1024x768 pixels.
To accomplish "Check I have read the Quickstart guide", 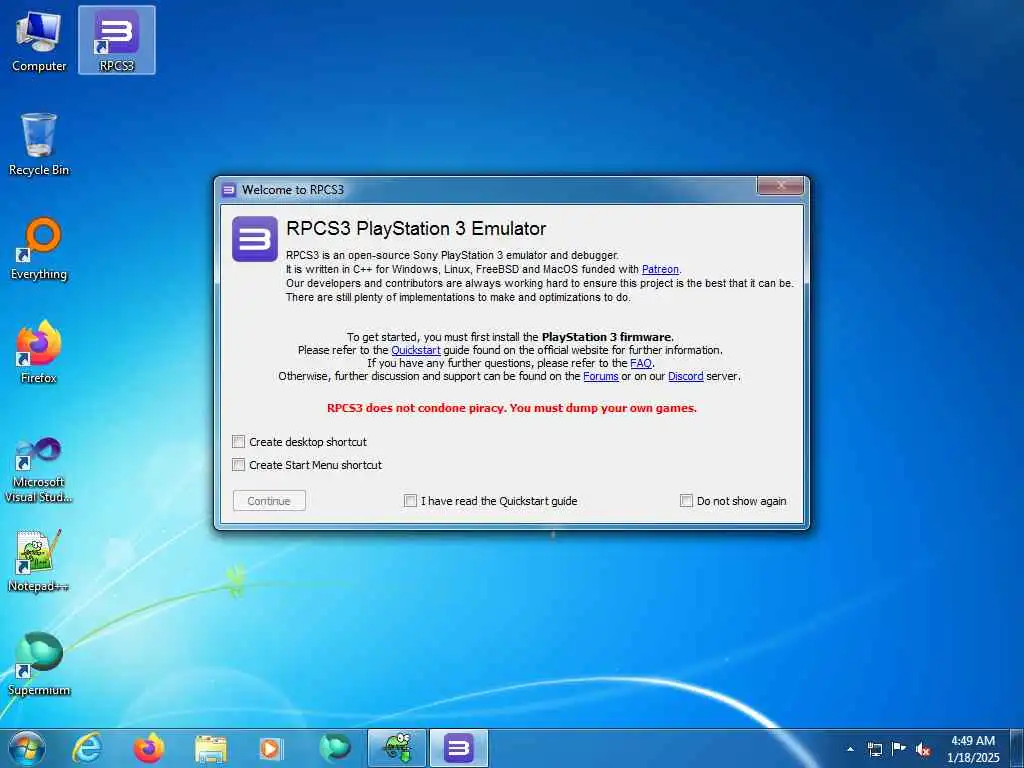I will click(410, 501).
